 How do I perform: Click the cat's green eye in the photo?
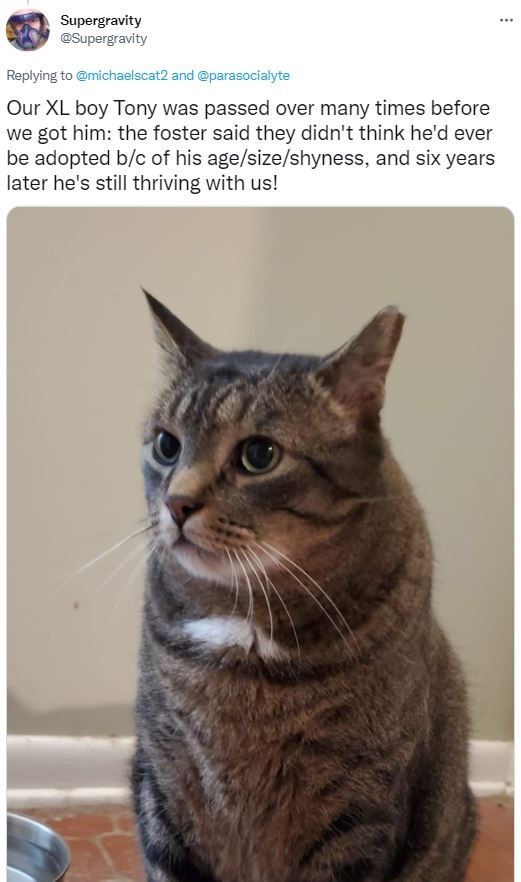259,454
